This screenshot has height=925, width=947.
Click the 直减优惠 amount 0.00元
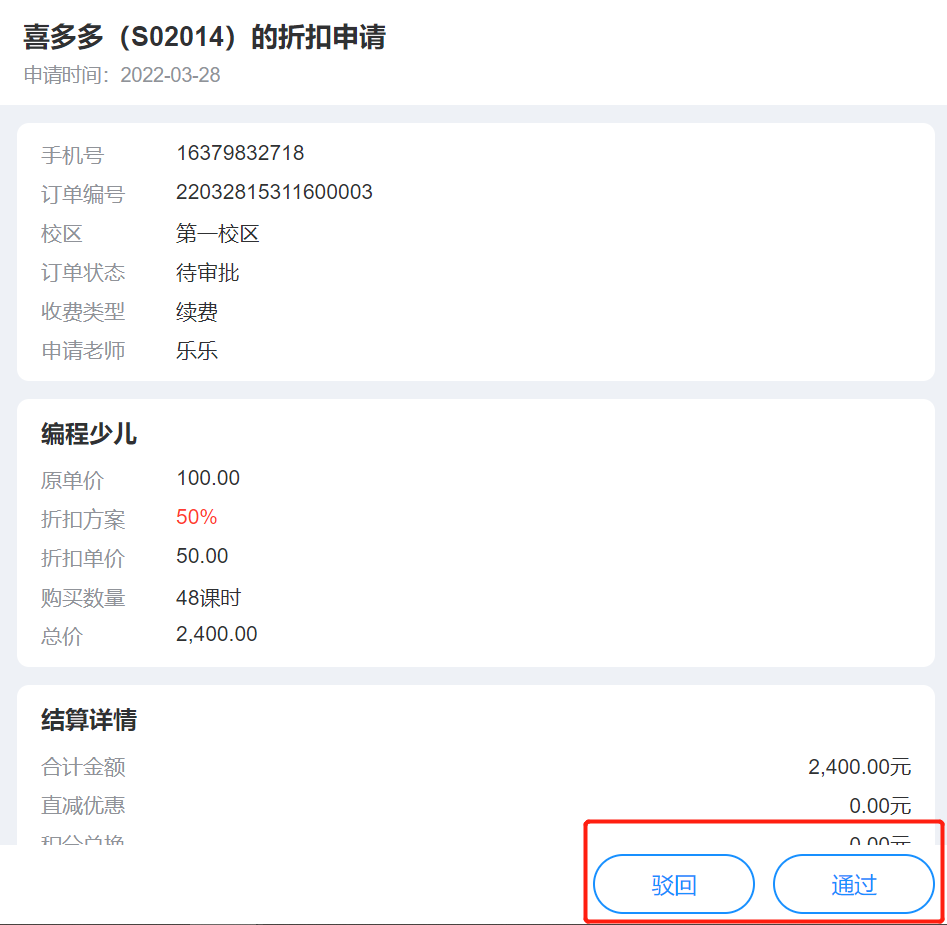tap(880, 805)
